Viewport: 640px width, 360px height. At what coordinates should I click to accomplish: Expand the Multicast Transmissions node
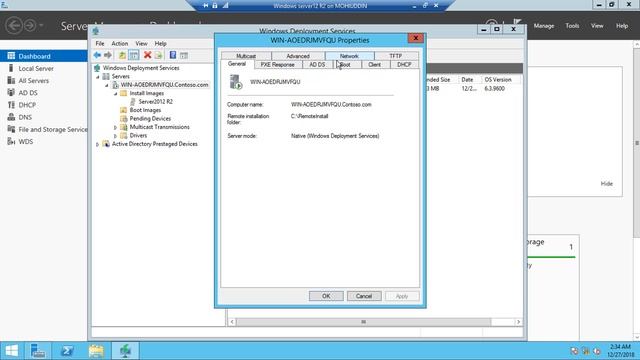point(116,127)
